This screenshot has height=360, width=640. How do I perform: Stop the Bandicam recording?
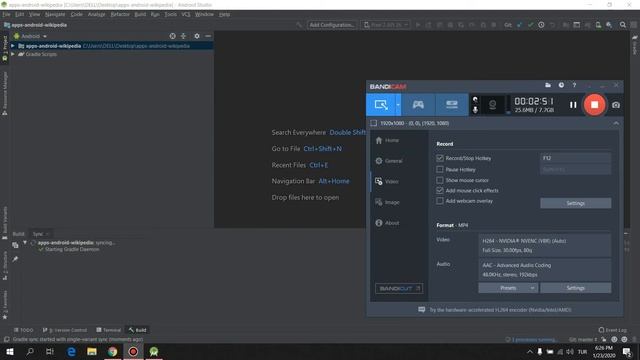(x=594, y=105)
